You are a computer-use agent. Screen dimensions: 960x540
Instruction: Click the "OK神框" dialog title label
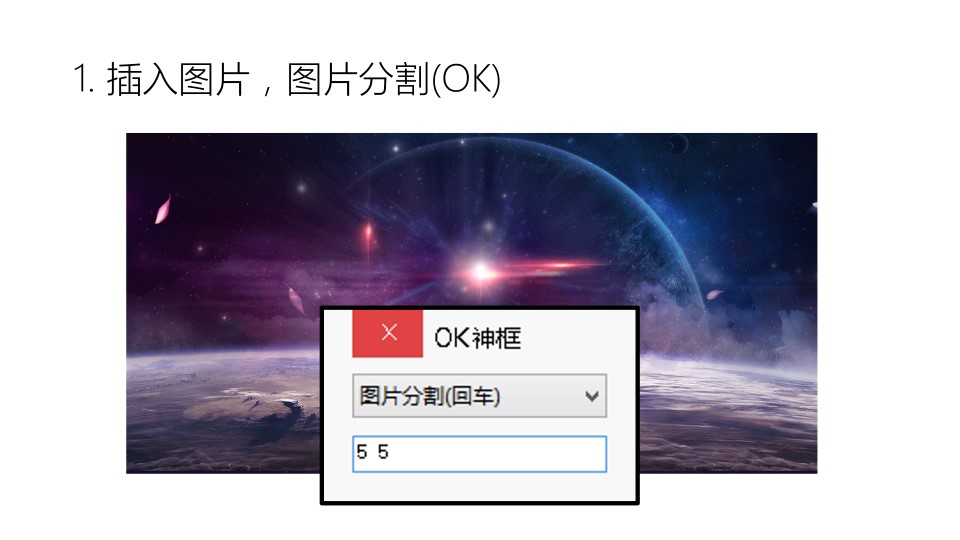tap(478, 338)
